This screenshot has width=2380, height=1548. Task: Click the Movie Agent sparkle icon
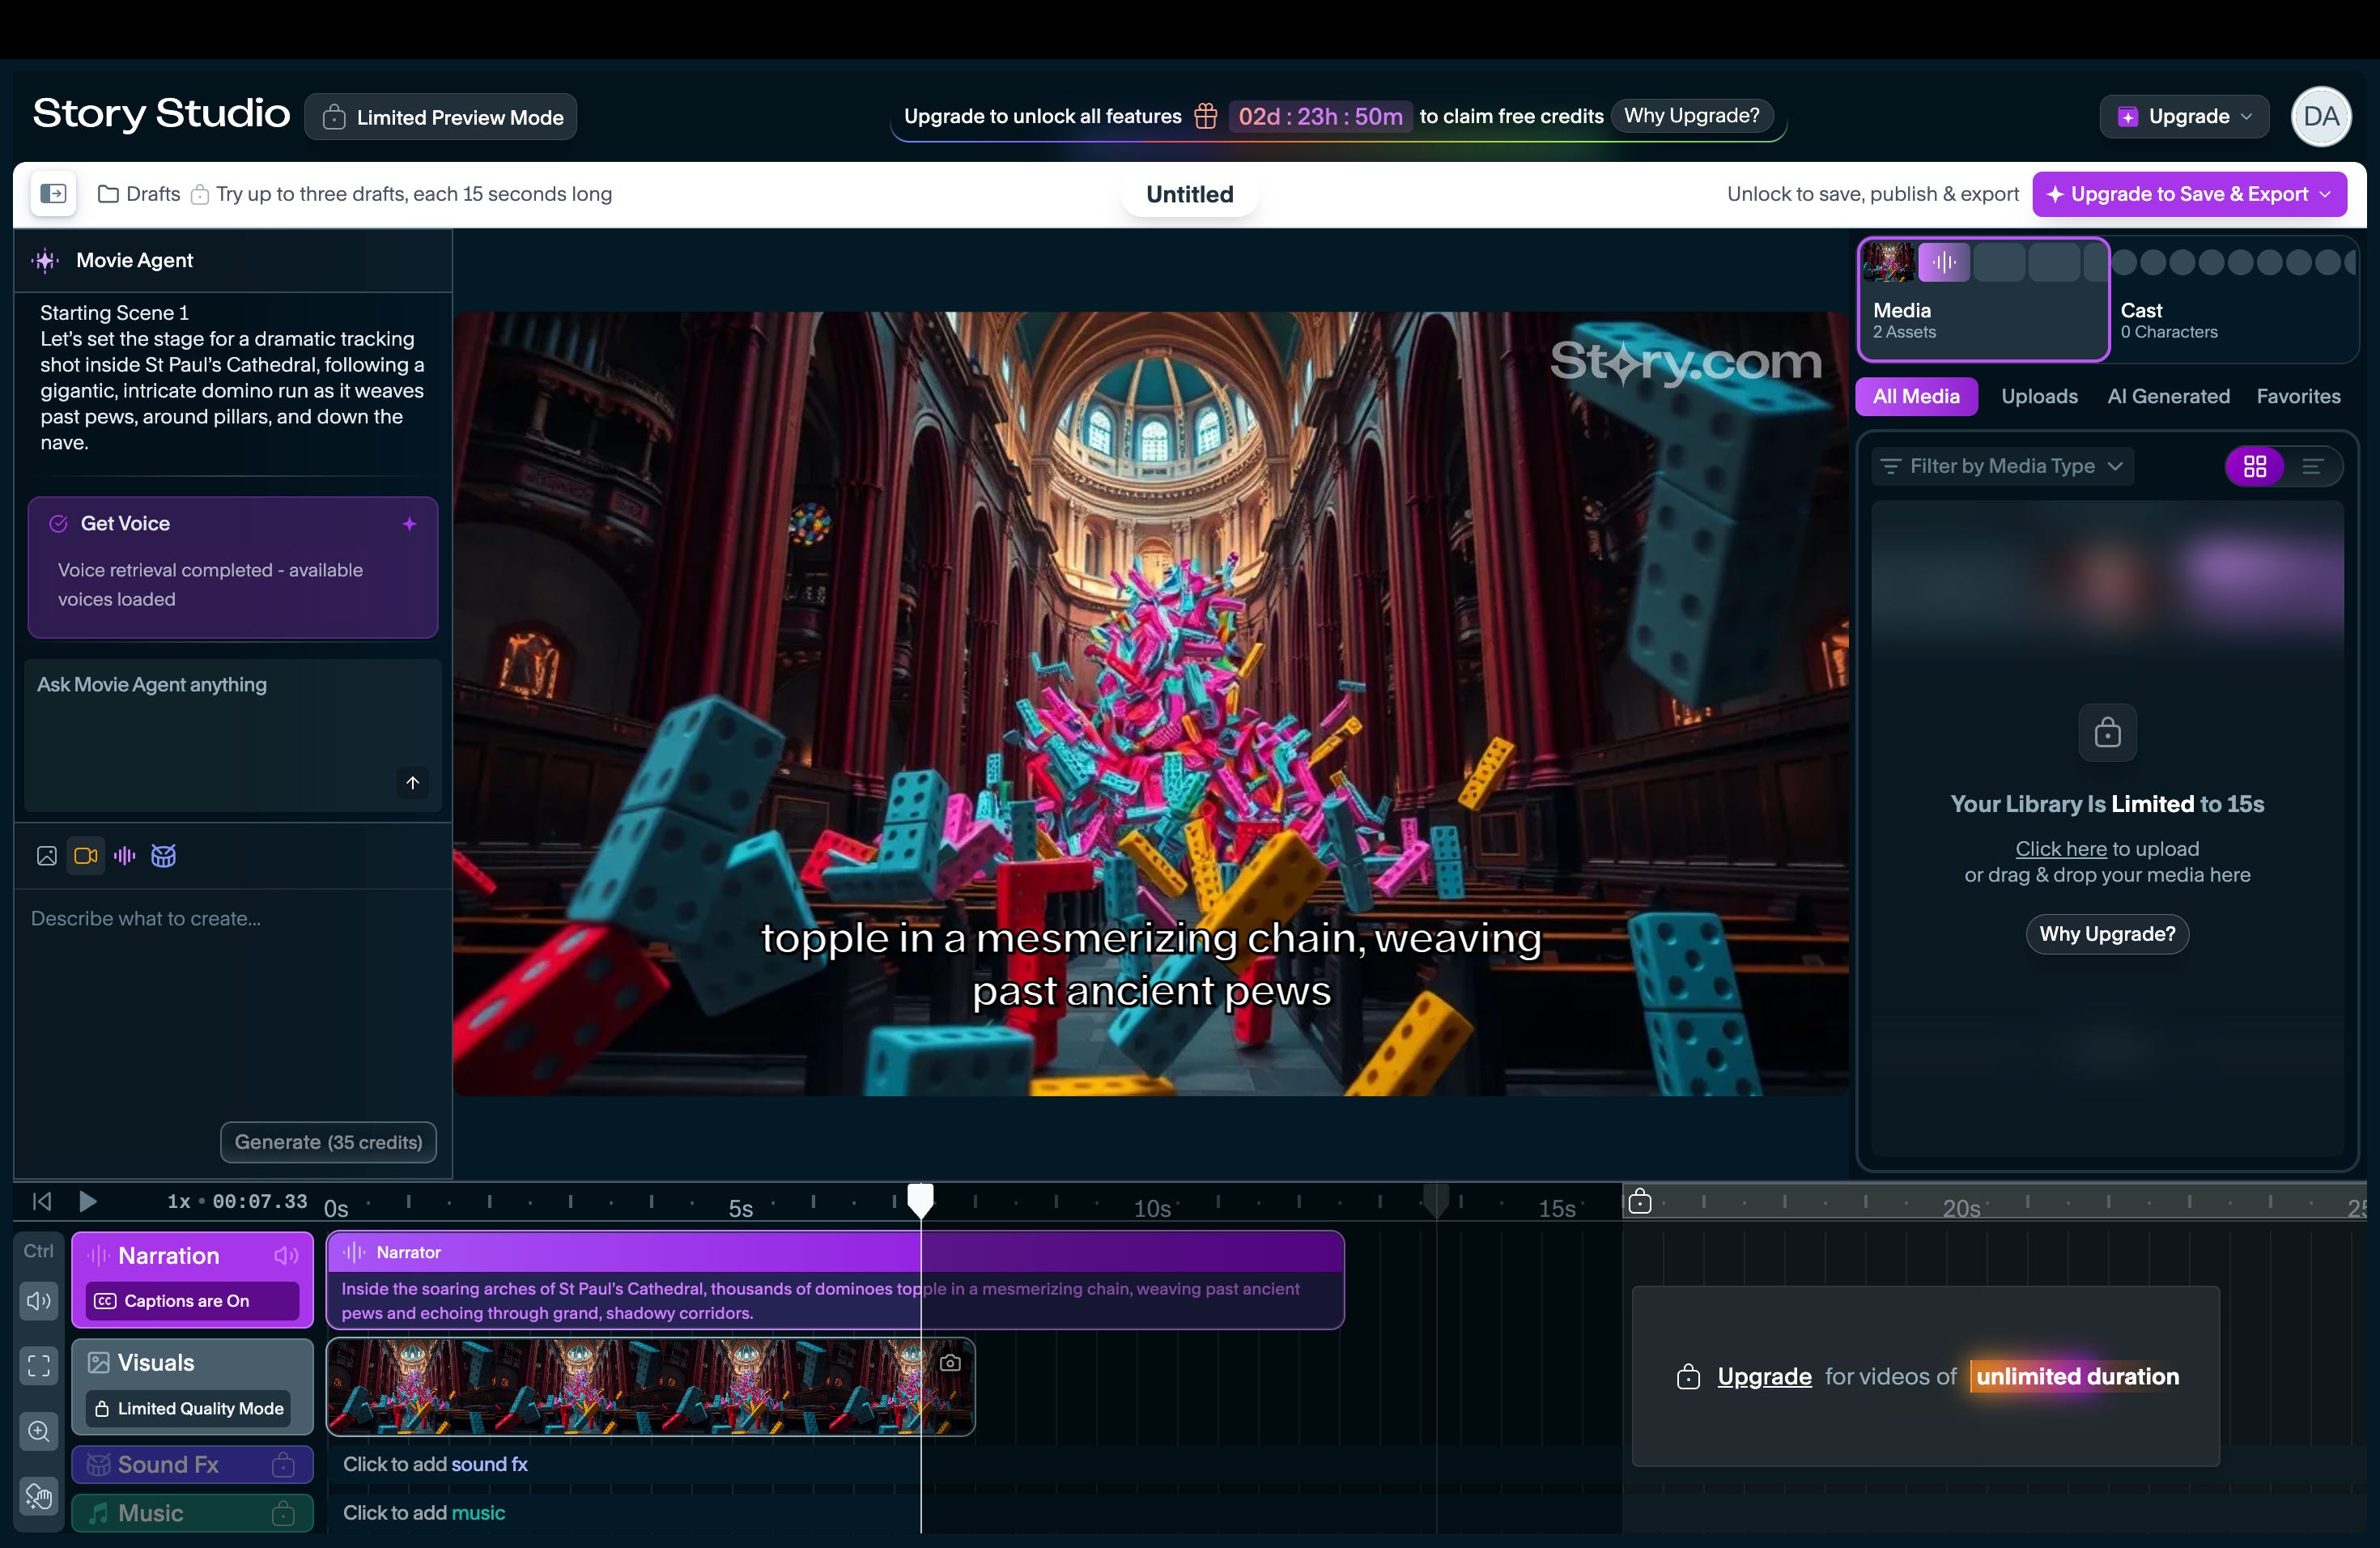pos(45,260)
